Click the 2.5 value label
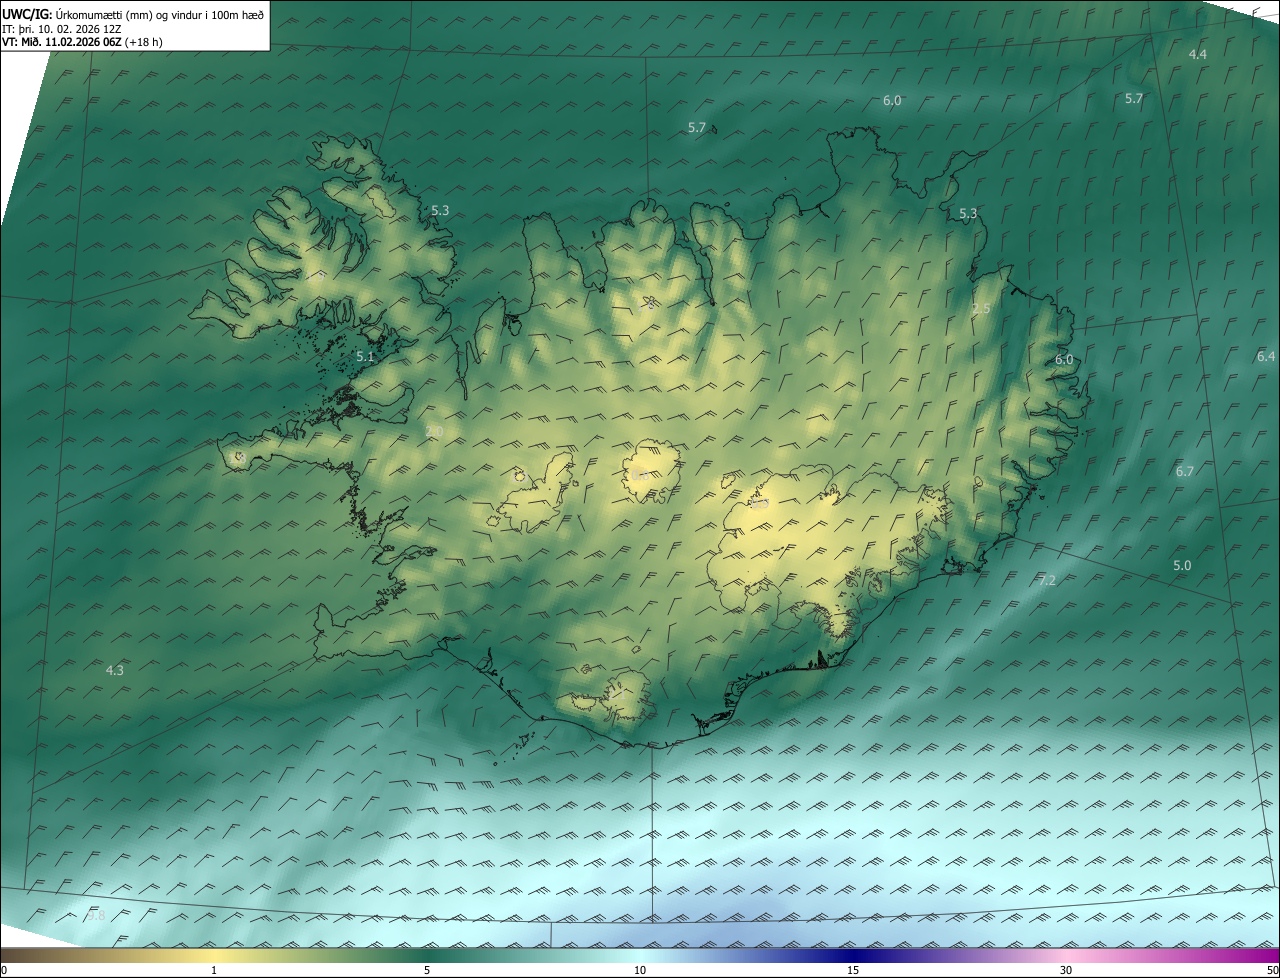 [x=981, y=309]
